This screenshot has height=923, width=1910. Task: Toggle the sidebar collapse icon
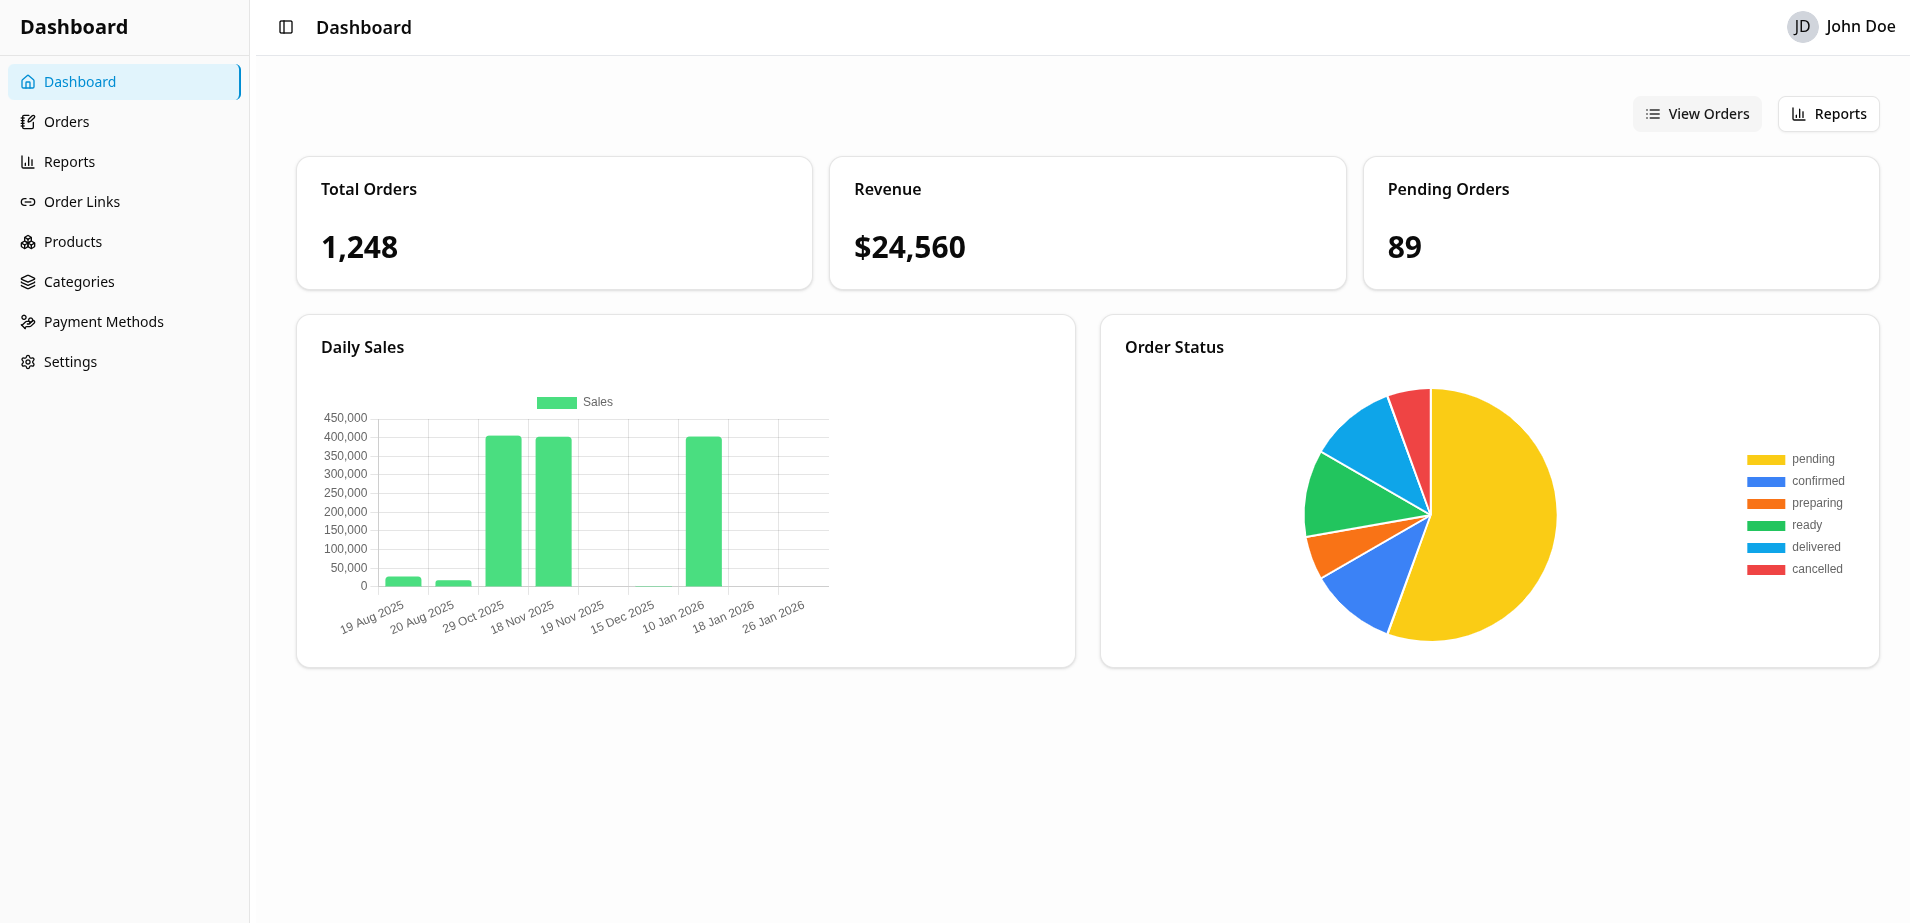286,27
